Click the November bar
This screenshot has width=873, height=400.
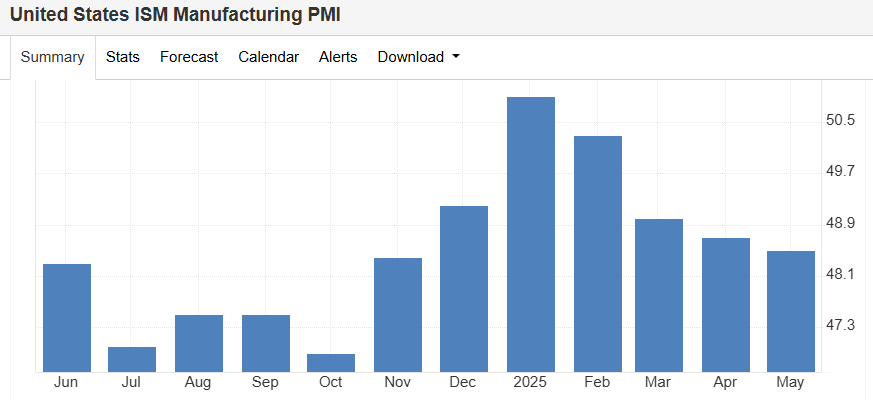tap(398, 315)
